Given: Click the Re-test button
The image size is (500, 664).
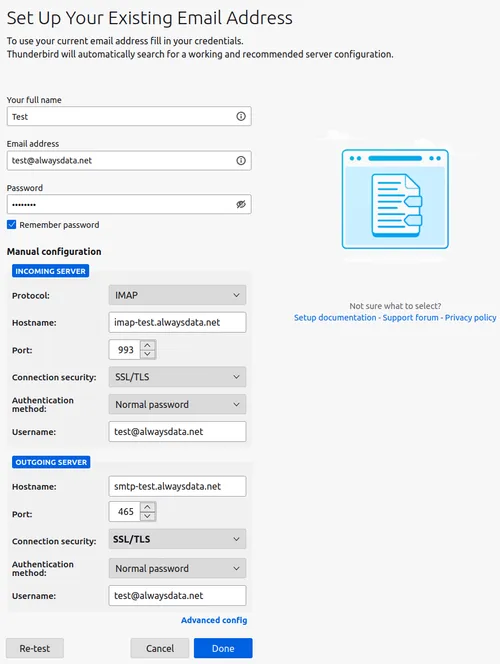Looking at the screenshot, I should (35, 648).
